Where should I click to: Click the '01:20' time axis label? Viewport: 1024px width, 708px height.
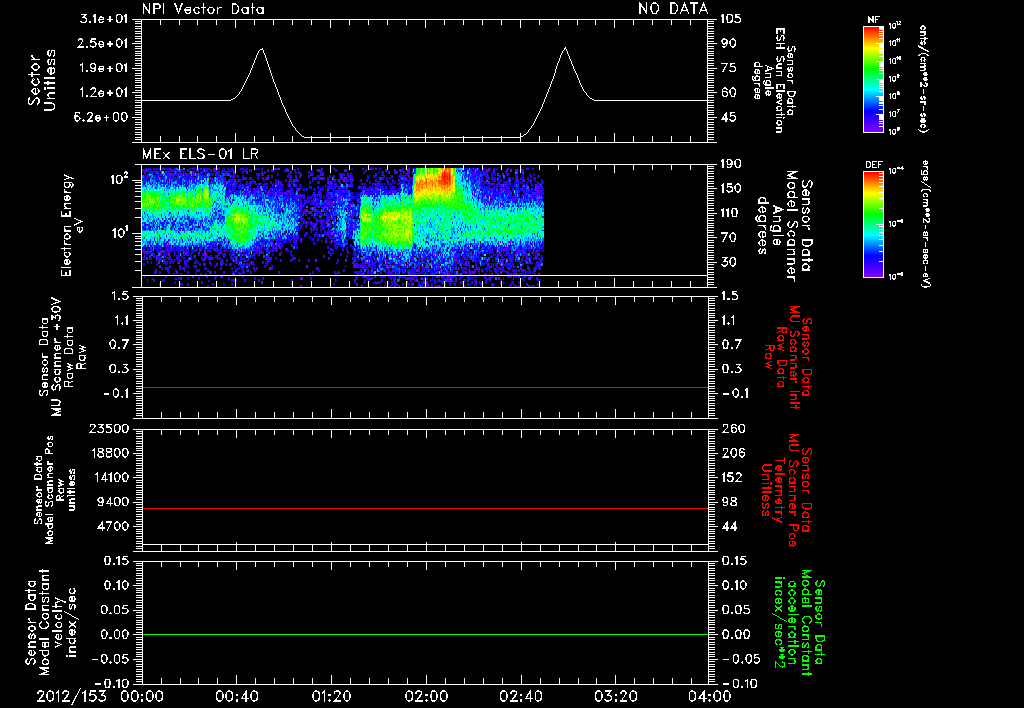pyautogui.click(x=331, y=696)
